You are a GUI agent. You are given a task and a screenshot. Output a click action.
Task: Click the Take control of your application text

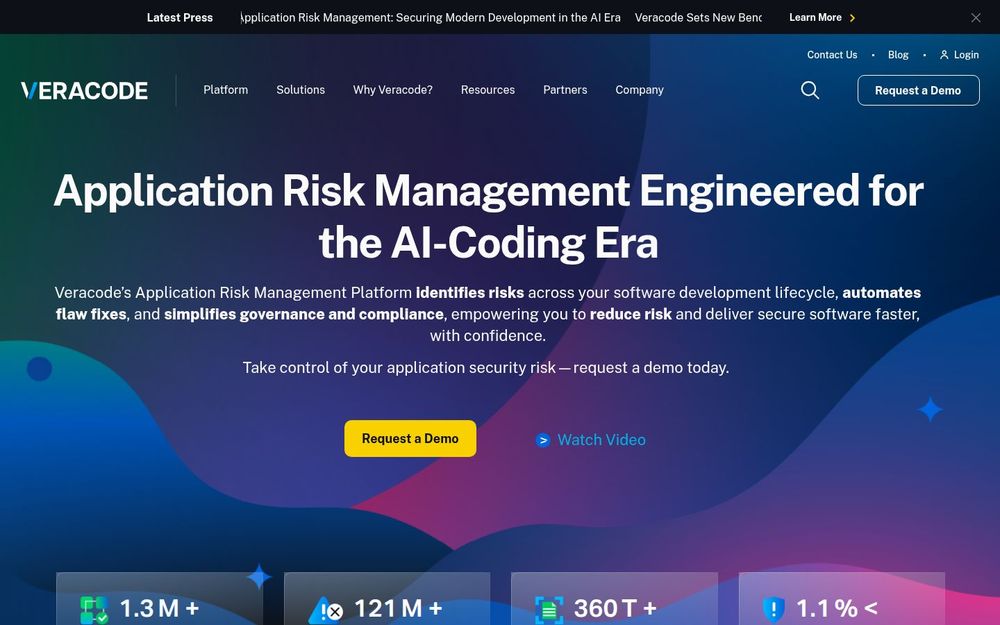point(486,368)
